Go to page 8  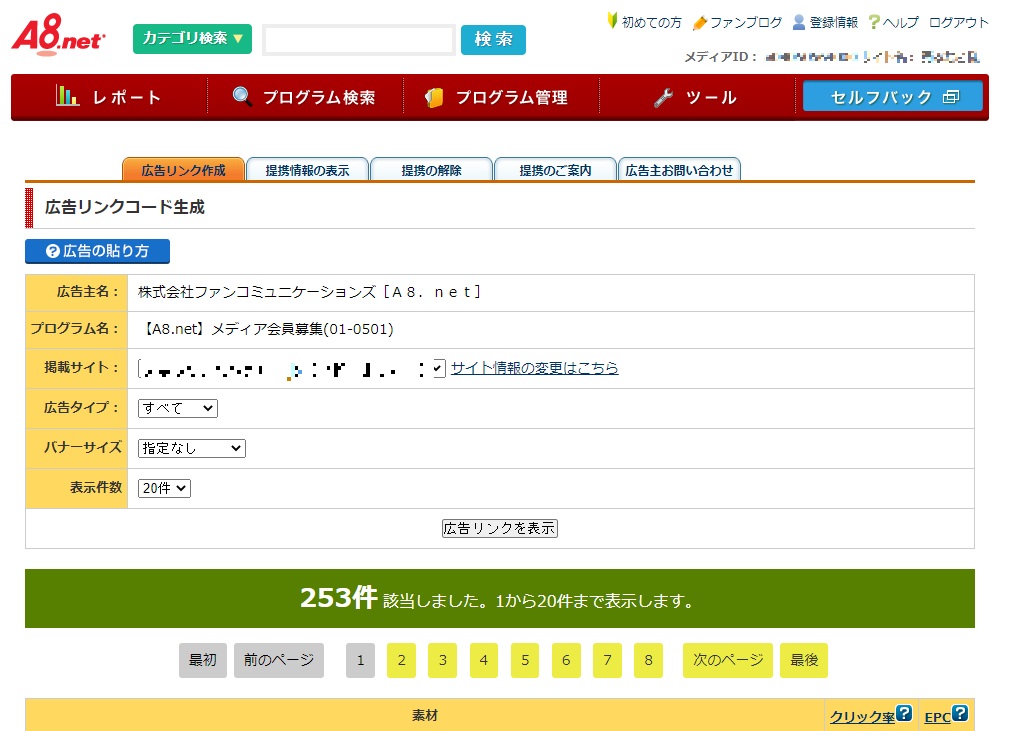click(649, 660)
